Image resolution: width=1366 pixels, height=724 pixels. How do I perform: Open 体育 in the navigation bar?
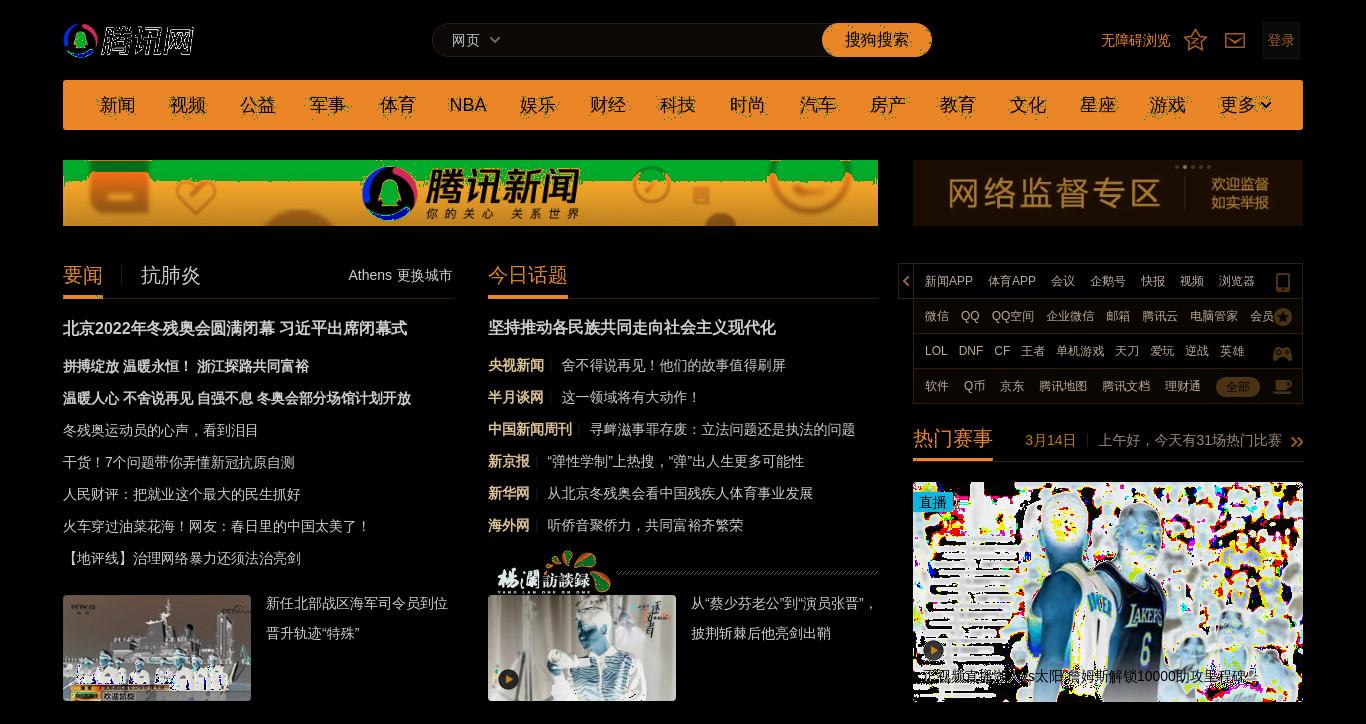click(398, 105)
